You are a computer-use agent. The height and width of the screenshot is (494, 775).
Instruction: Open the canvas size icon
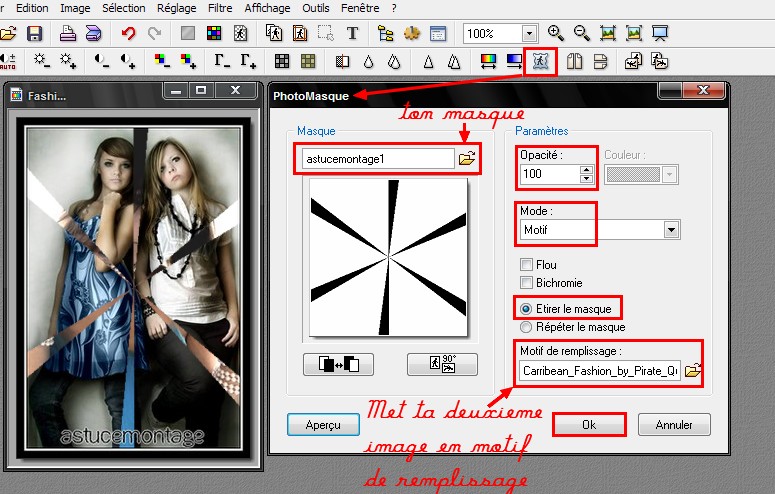pos(300,34)
